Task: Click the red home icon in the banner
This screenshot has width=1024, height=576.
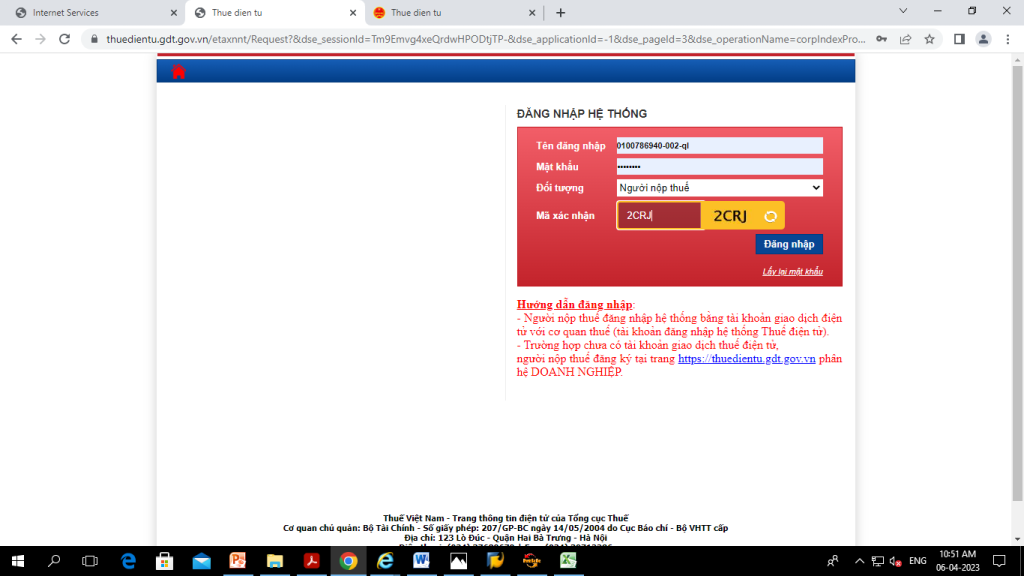Action: pos(179,71)
